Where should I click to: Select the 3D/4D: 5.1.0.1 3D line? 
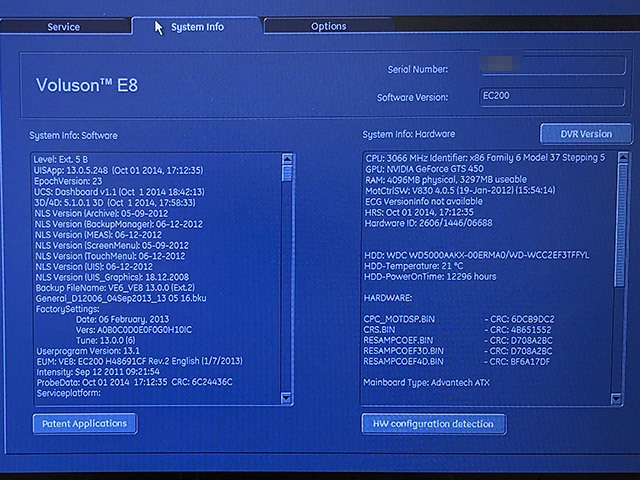pyautogui.click(x=115, y=202)
